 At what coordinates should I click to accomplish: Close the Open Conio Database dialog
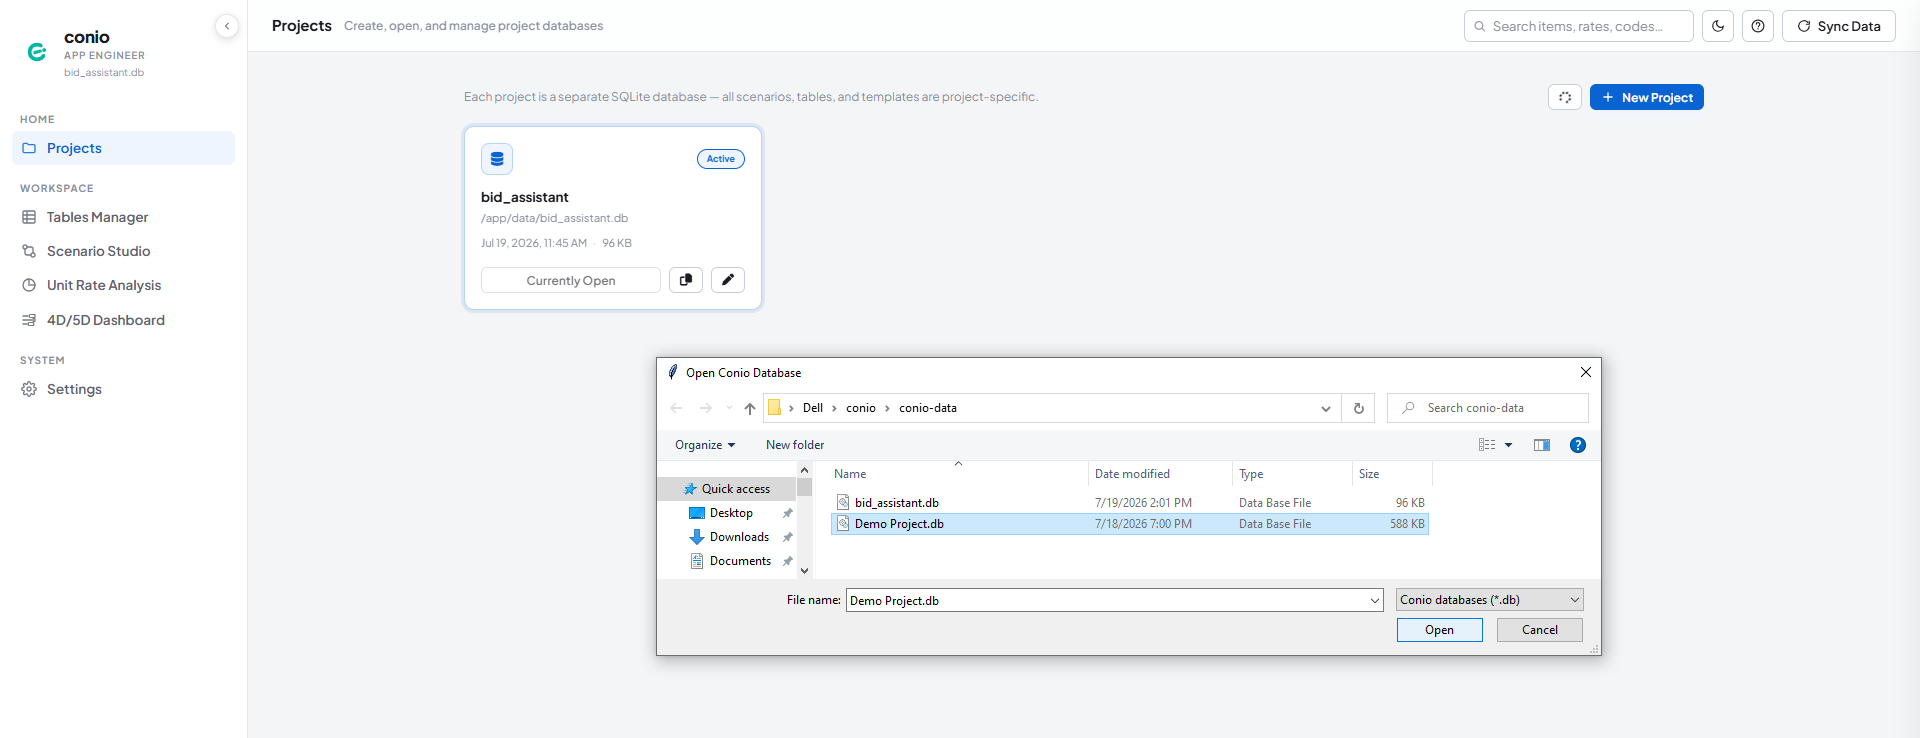(1586, 372)
